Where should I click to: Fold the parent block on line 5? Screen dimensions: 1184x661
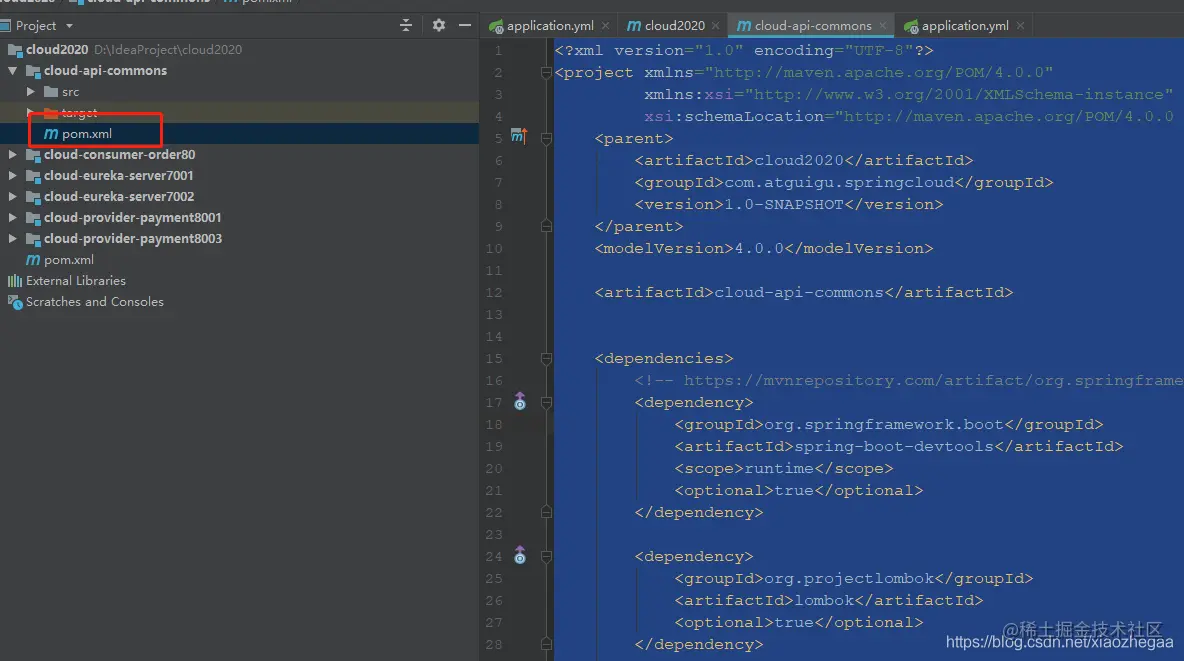pos(547,138)
